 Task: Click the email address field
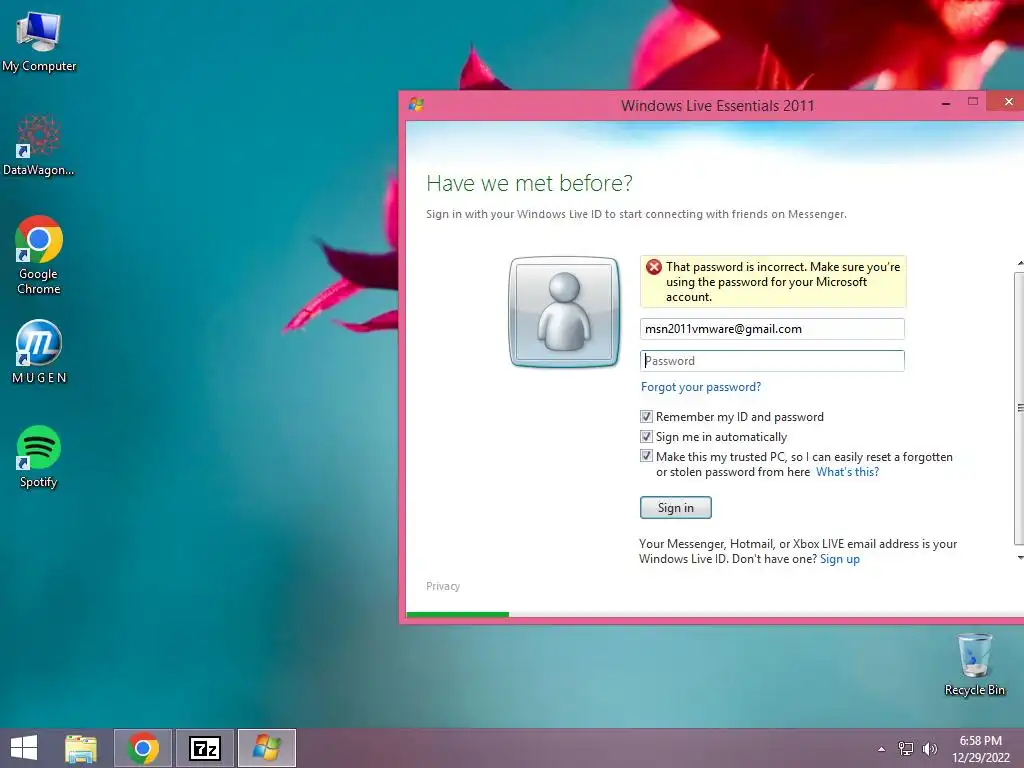(772, 329)
